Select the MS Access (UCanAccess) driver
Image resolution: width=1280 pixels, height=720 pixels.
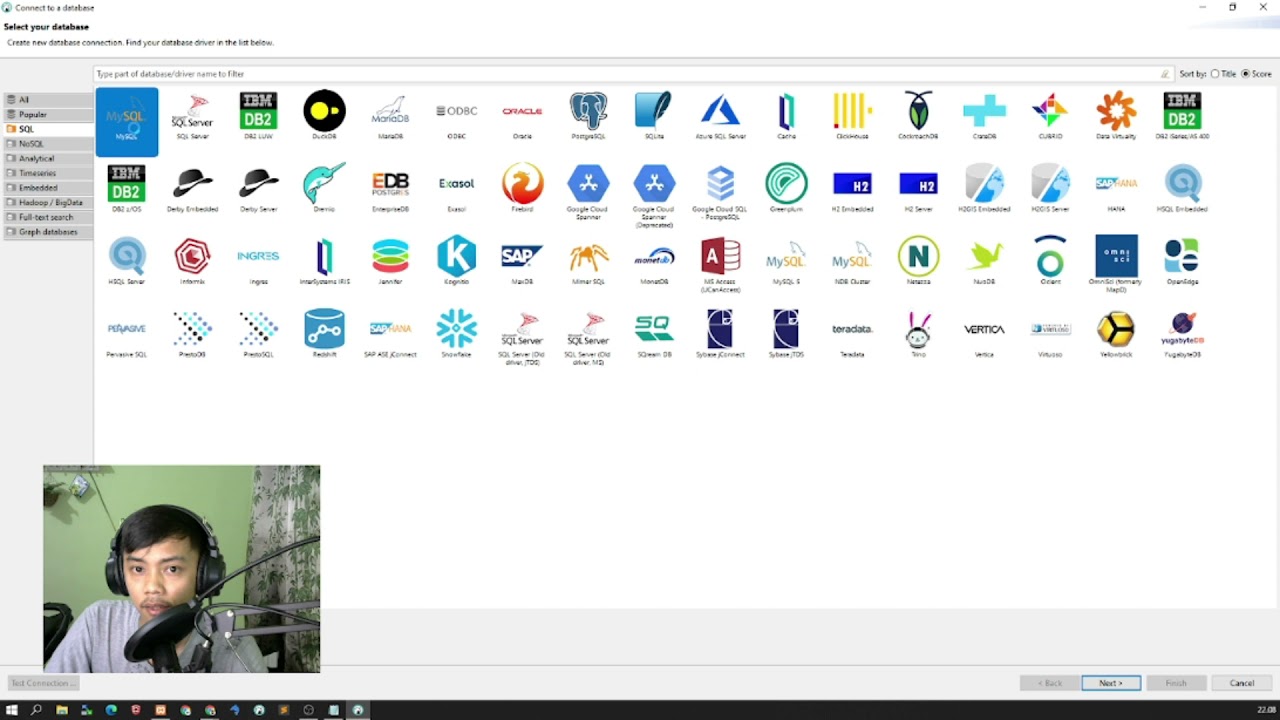(720, 264)
